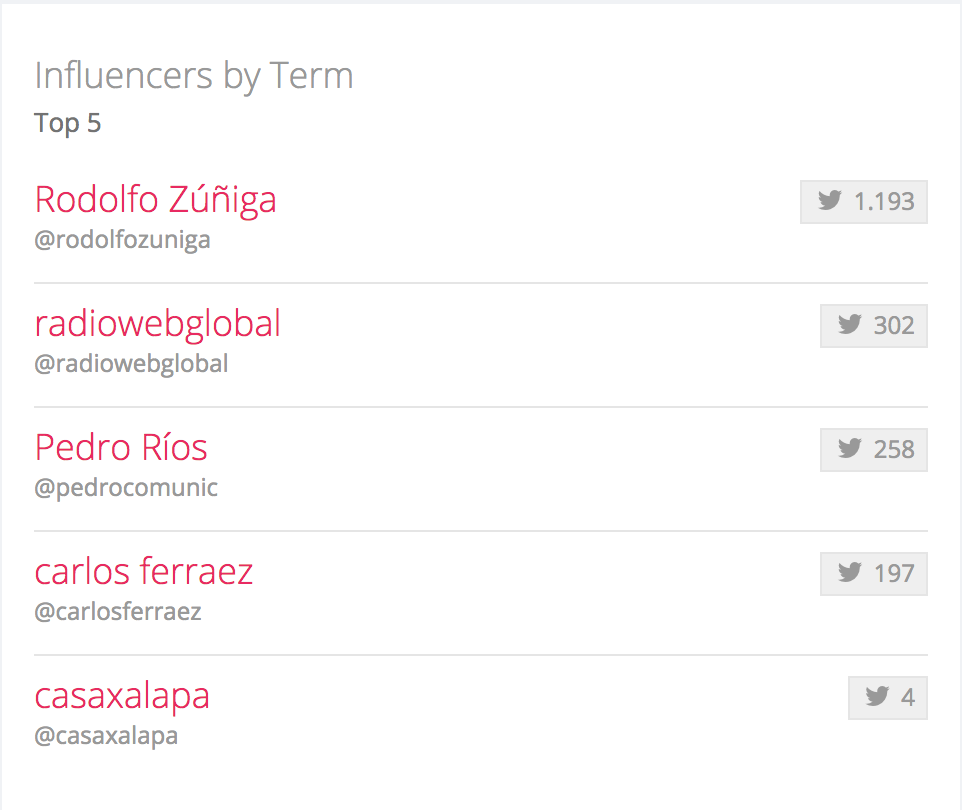Click Twitter bird icon beside 197
The height and width of the screenshot is (810, 962).
849,573
